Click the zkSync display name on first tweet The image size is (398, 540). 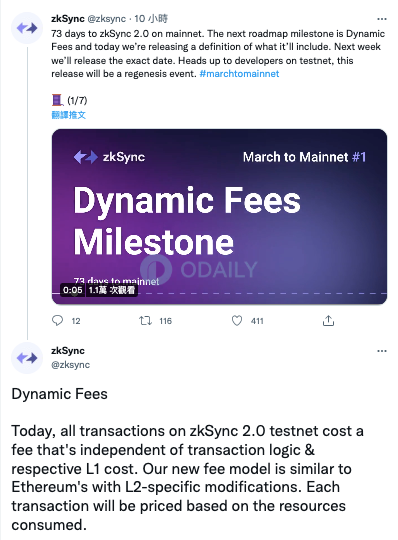click(68, 19)
